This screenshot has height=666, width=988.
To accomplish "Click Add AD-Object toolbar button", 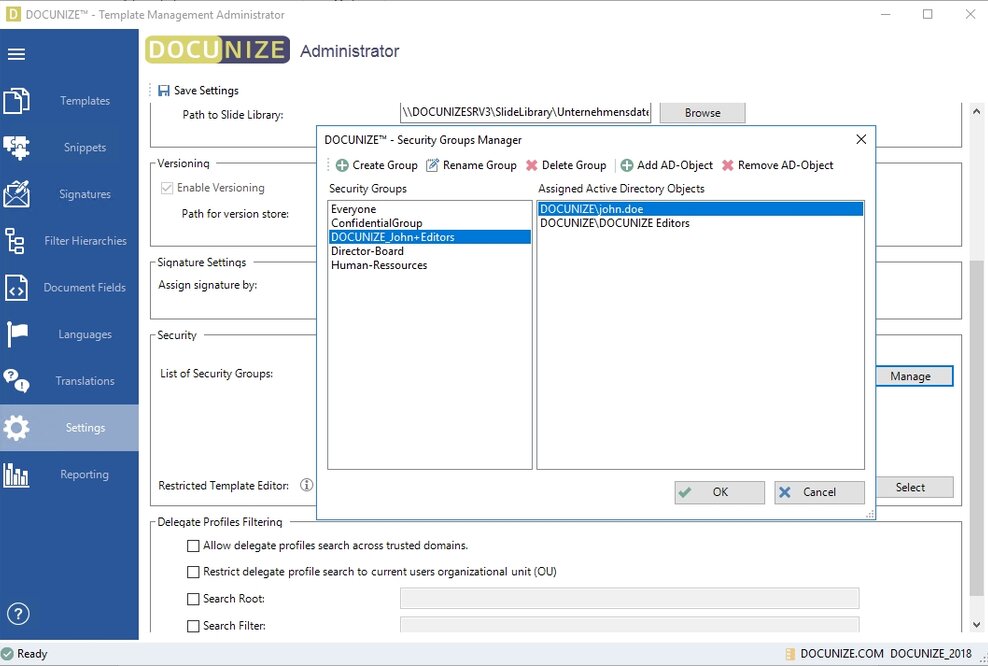I will (x=666, y=165).
